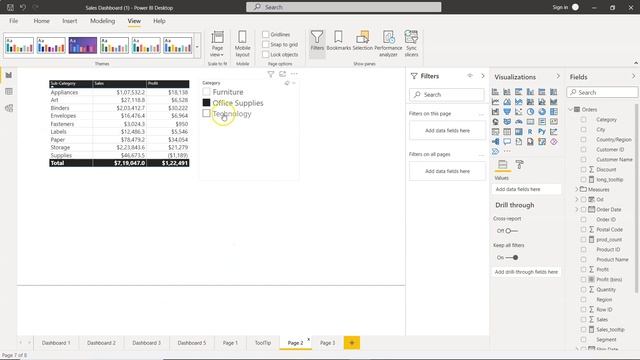Click the visual's filter funnel icon
The width and height of the screenshot is (640, 360).
click(271, 74)
